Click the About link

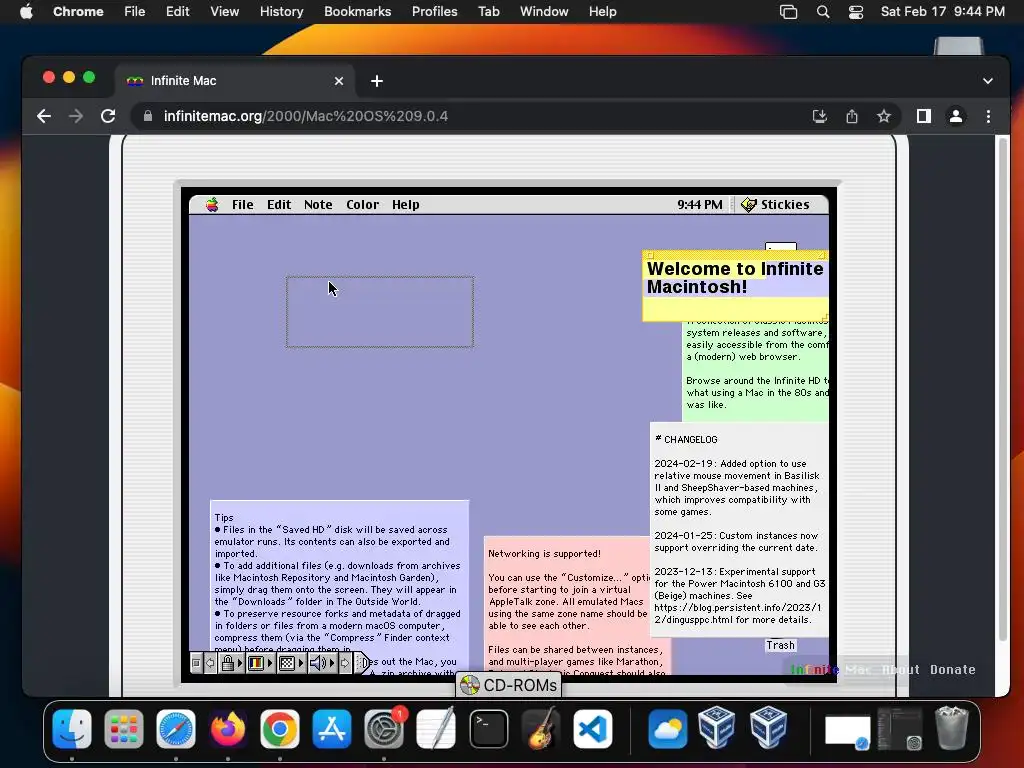click(x=901, y=669)
